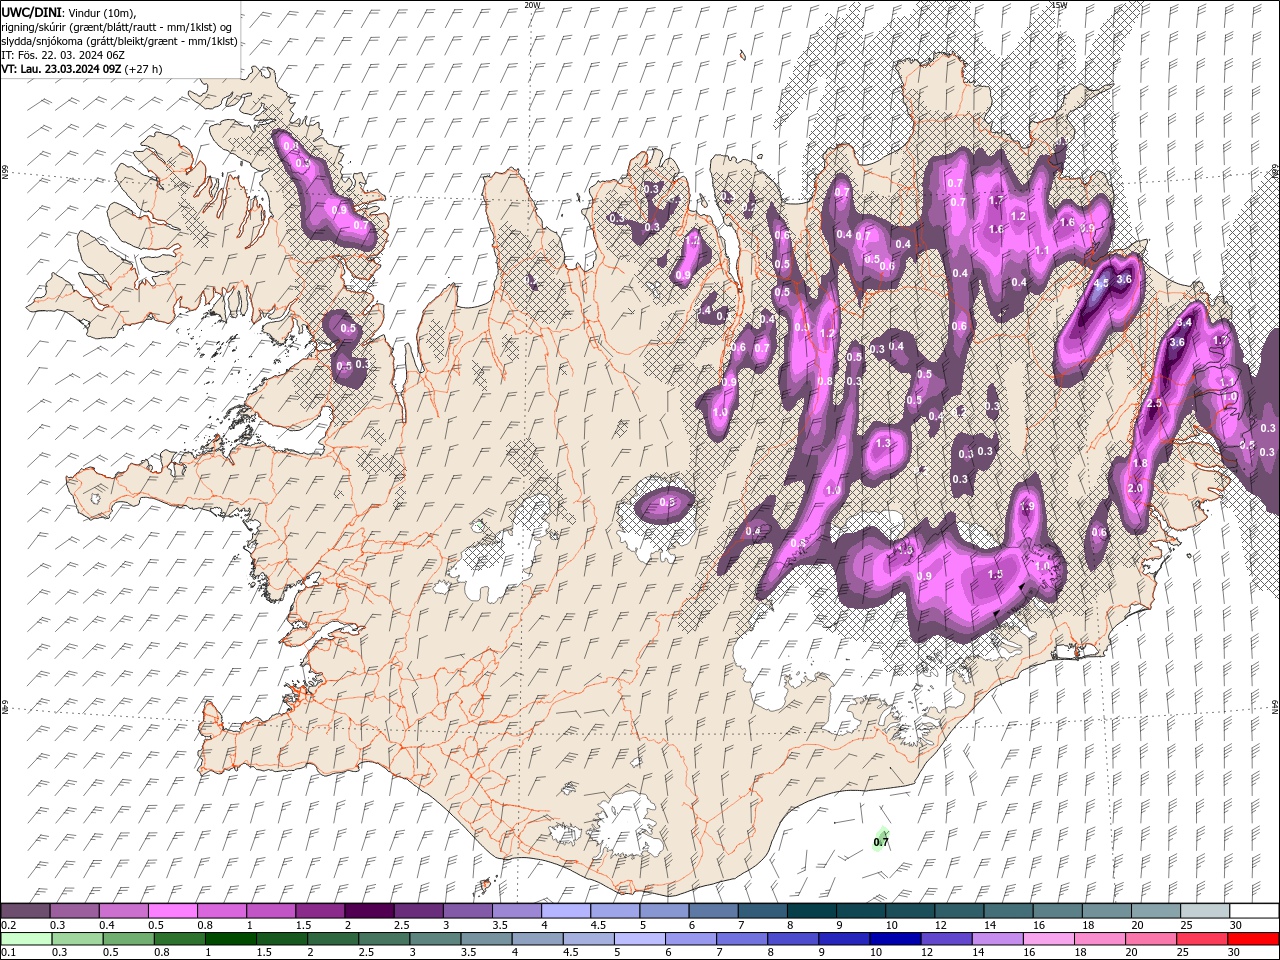Click the 20W longitude label on the top edge
Viewport: 1280px width, 960px height.
click(532, 5)
